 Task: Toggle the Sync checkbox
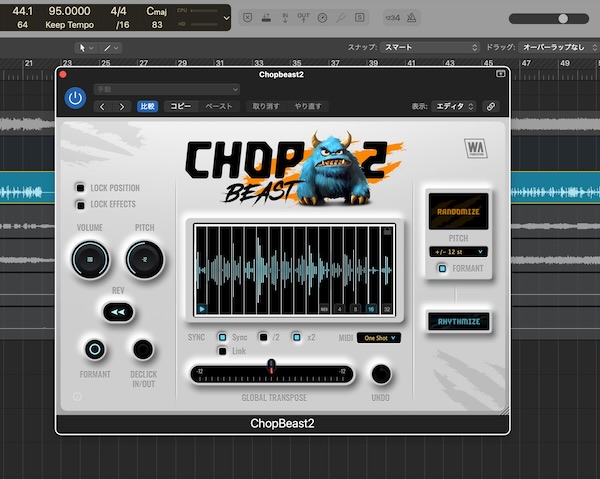(x=222, y=337)
